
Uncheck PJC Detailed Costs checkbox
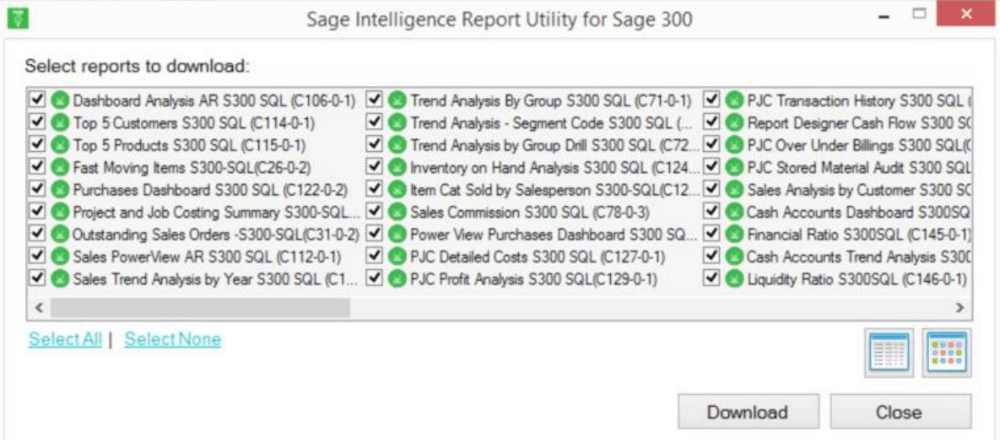(x=375, y=256)
